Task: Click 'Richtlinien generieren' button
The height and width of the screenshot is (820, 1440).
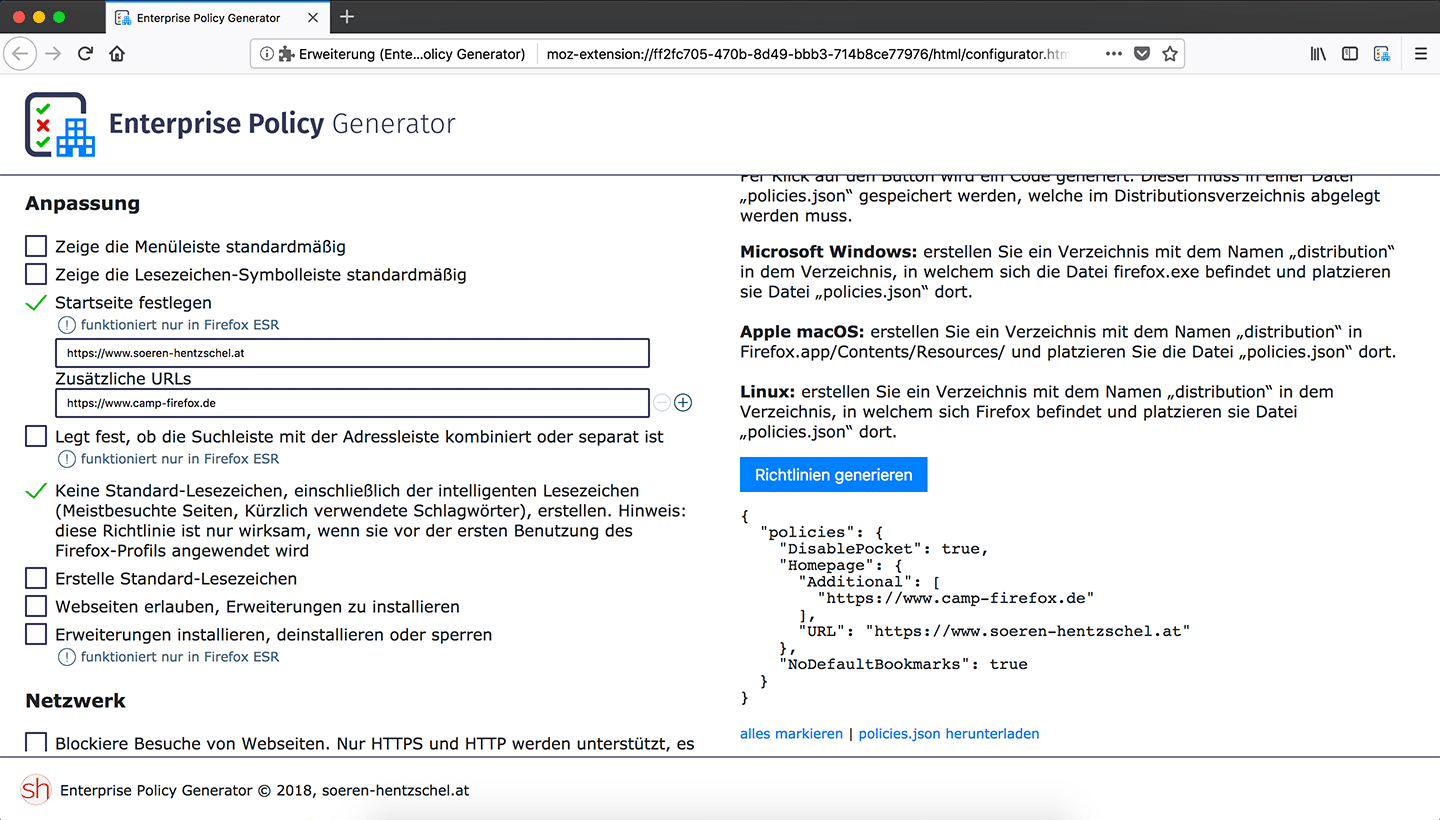Action: click(x=834, y=475)
